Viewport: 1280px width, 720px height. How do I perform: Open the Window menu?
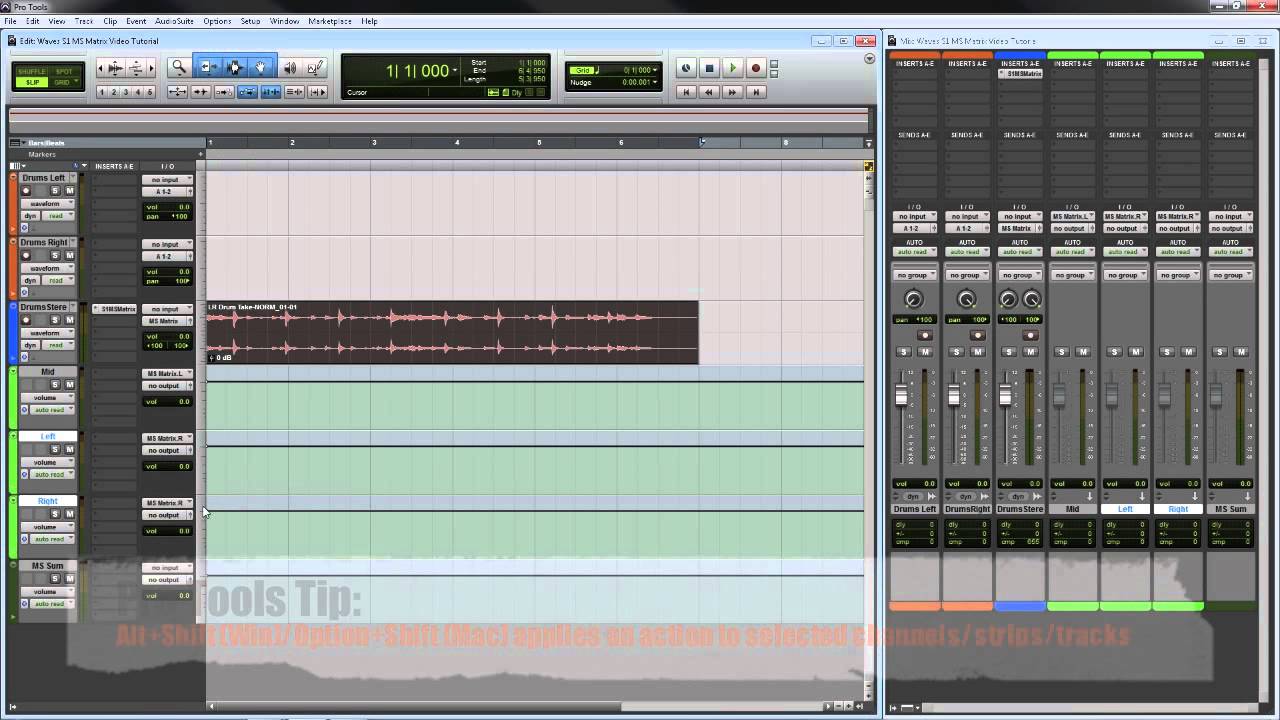[284, 21]
